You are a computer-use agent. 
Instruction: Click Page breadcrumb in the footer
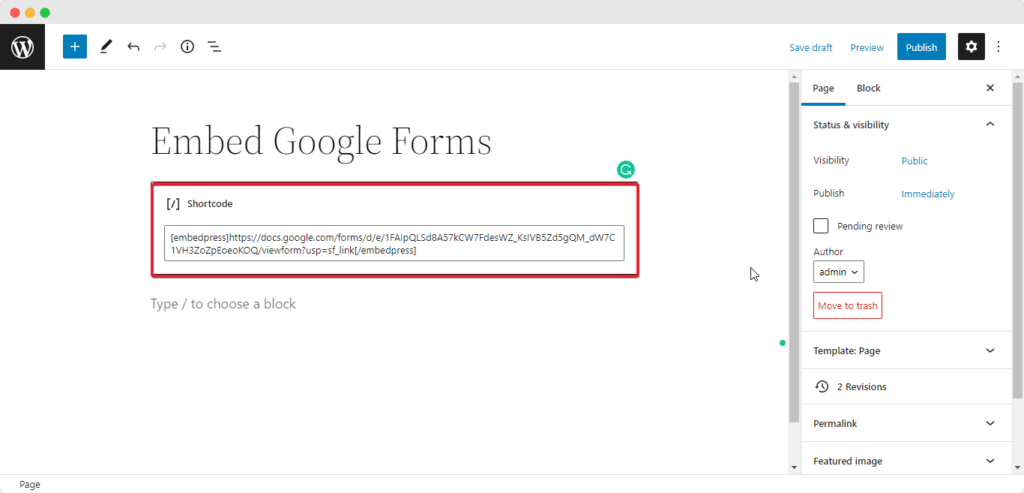(x=29, y=485)
